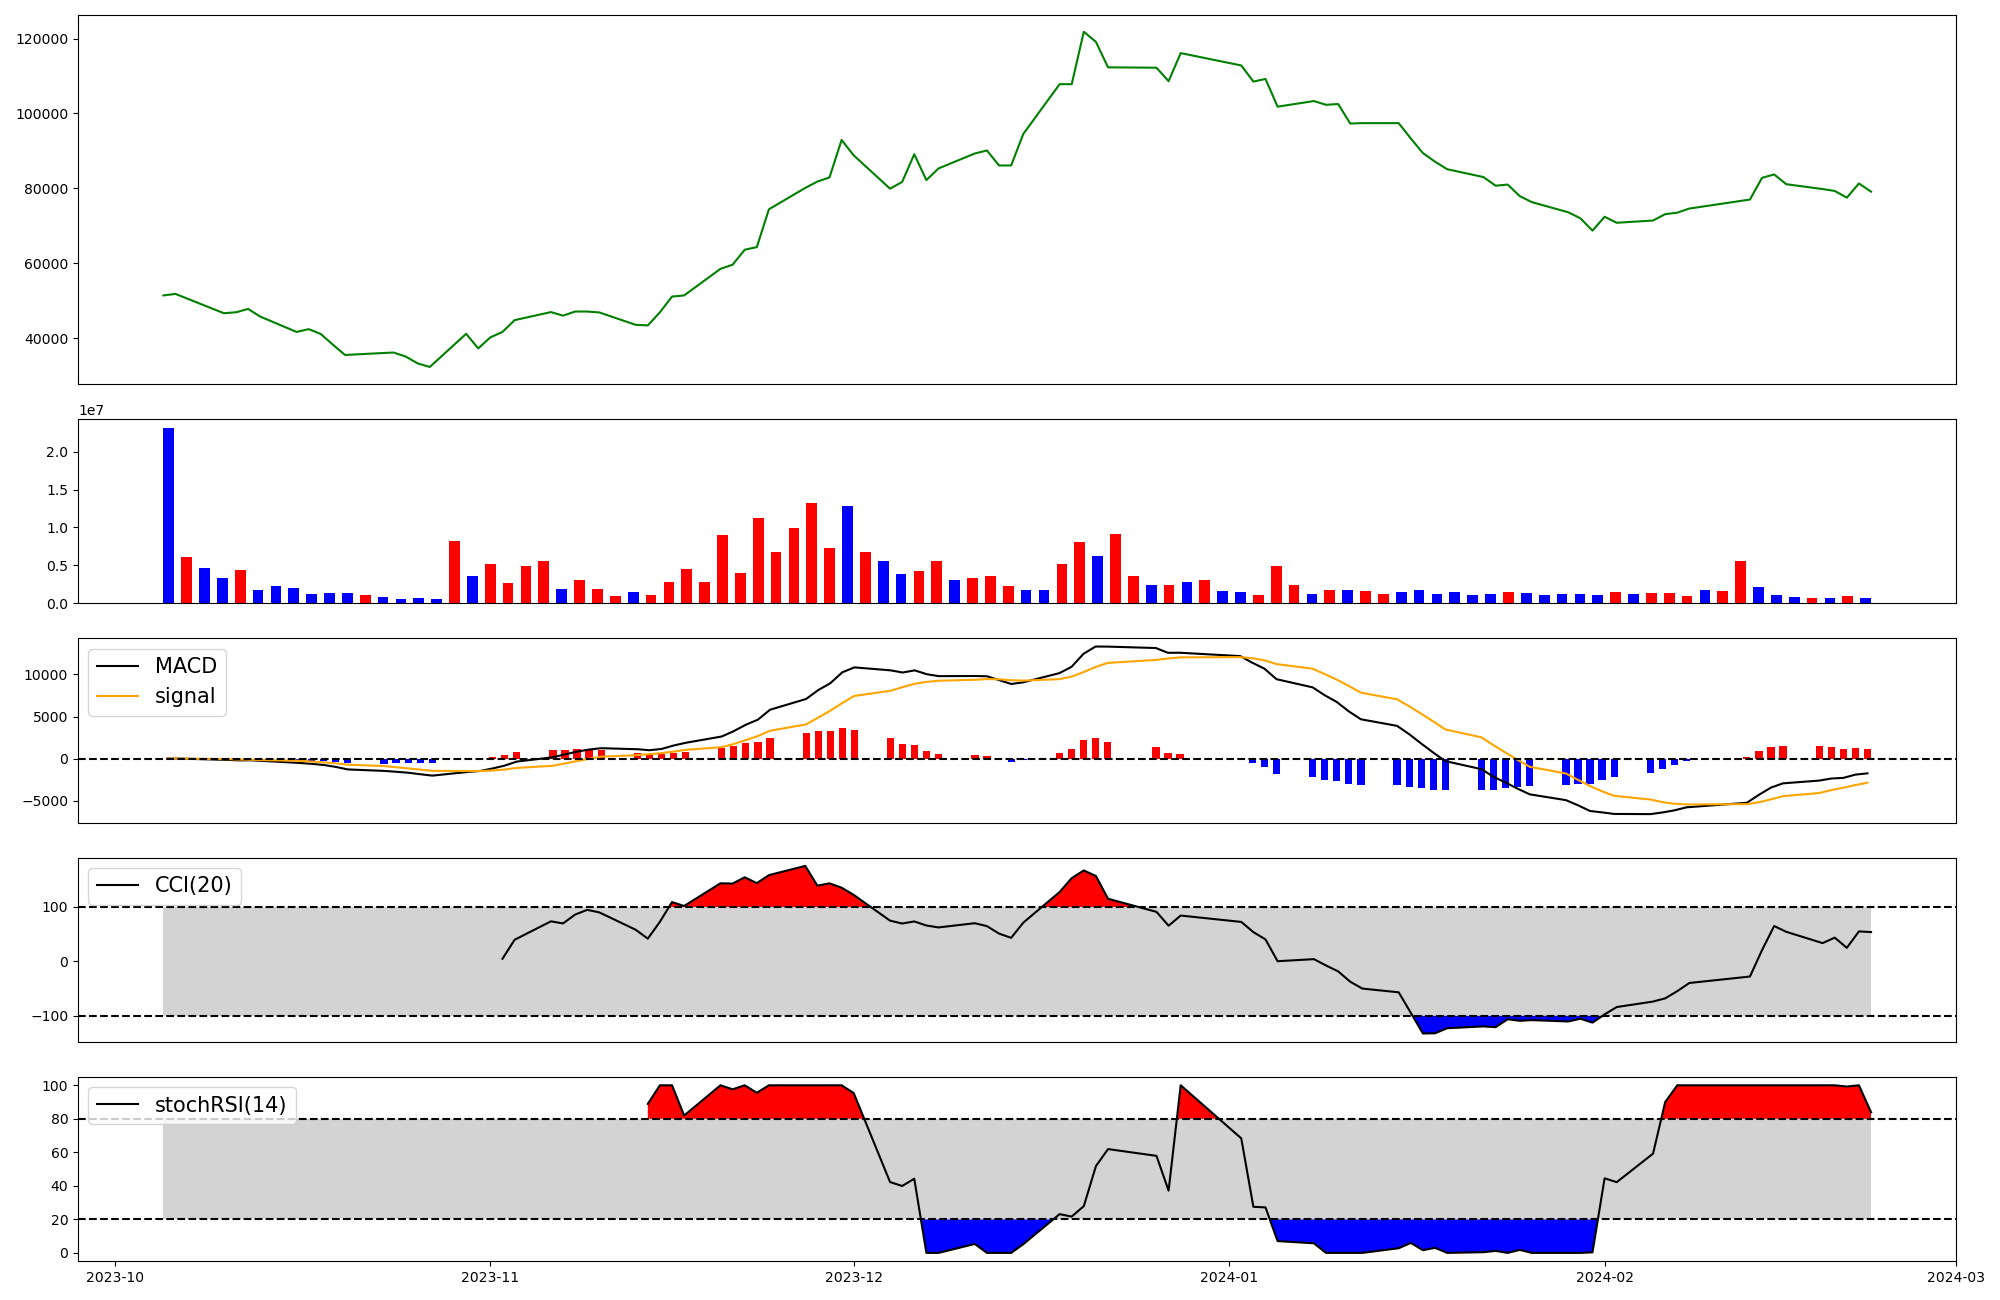Click the signal legend label

[x=185, y=696]
